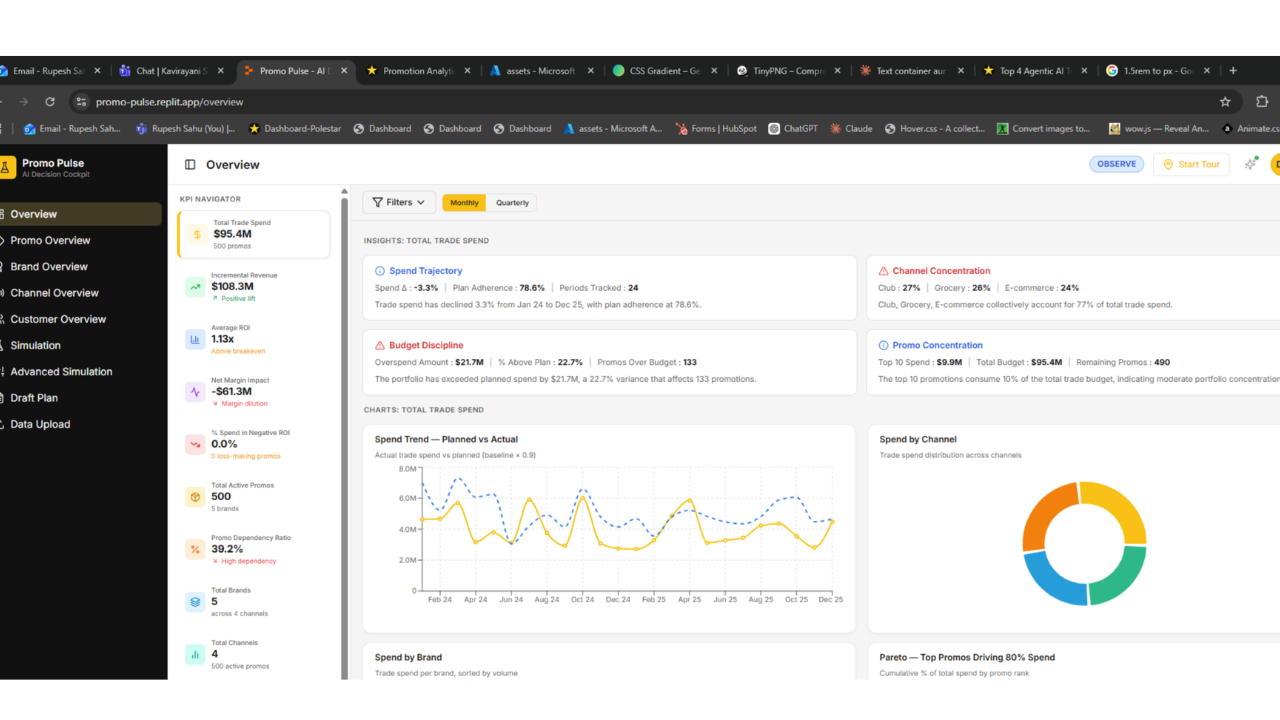Click the sparkle AI icon in header
The height and width of the screenshot is (720, 1280).
pos(1250,164)
